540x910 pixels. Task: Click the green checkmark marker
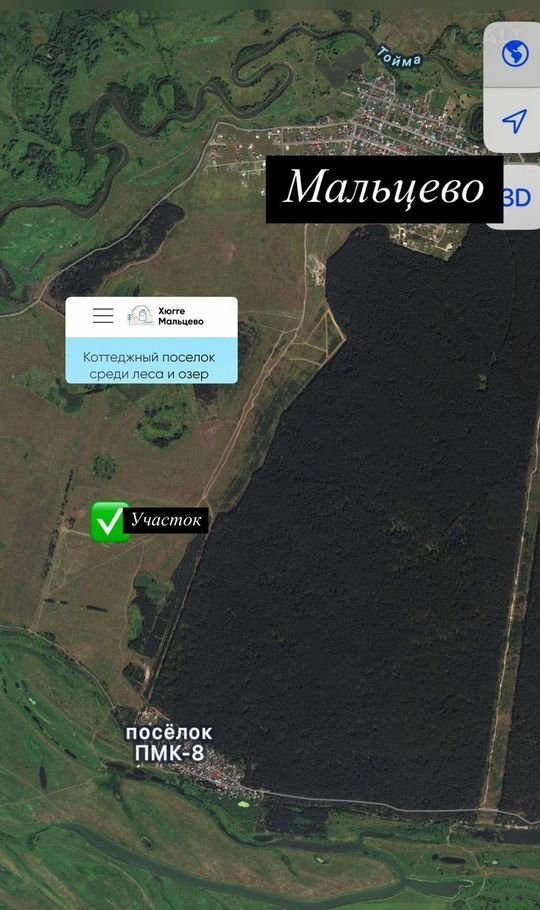click(x=110, y=522)
